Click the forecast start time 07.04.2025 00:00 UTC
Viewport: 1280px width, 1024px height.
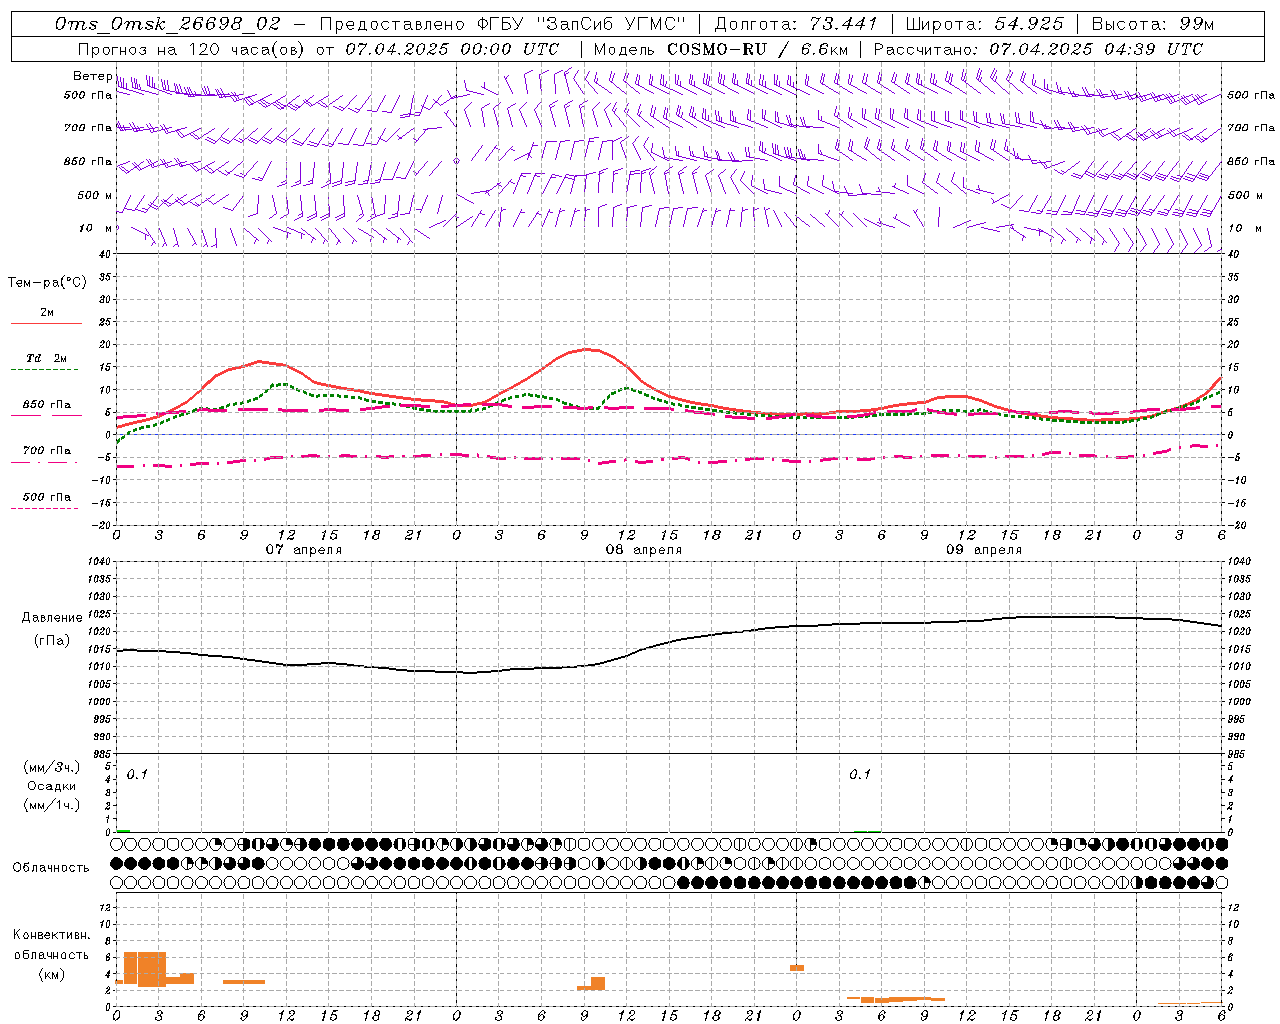click(452, 48)
